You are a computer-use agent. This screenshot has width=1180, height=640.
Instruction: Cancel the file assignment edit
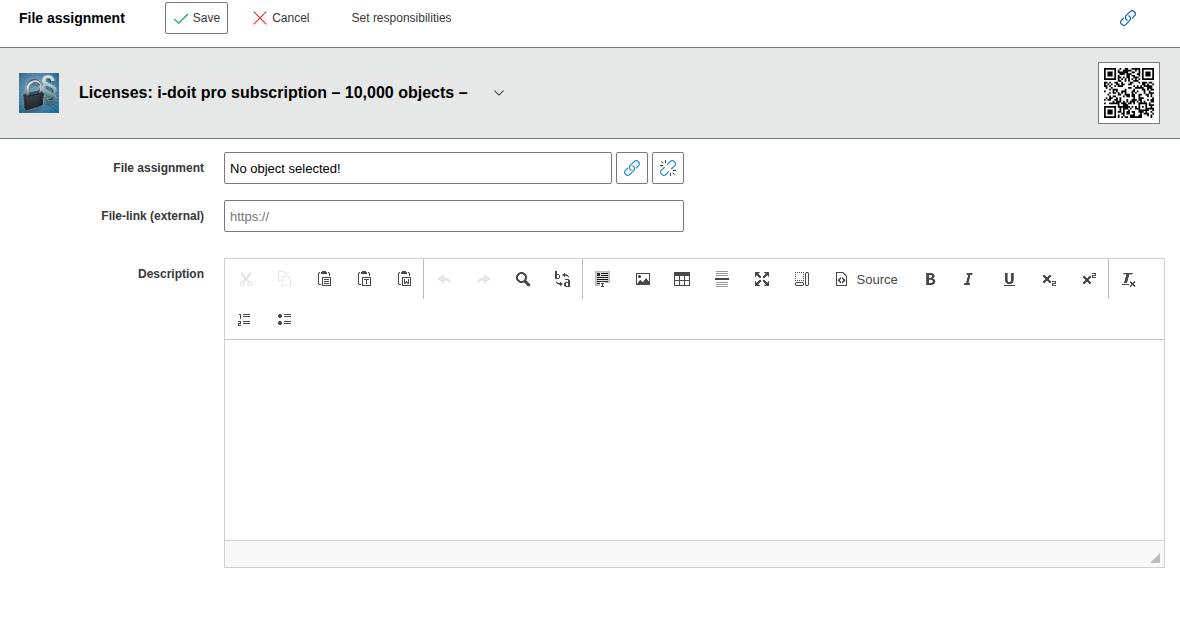pyautogui.click(x=281, y=18)
